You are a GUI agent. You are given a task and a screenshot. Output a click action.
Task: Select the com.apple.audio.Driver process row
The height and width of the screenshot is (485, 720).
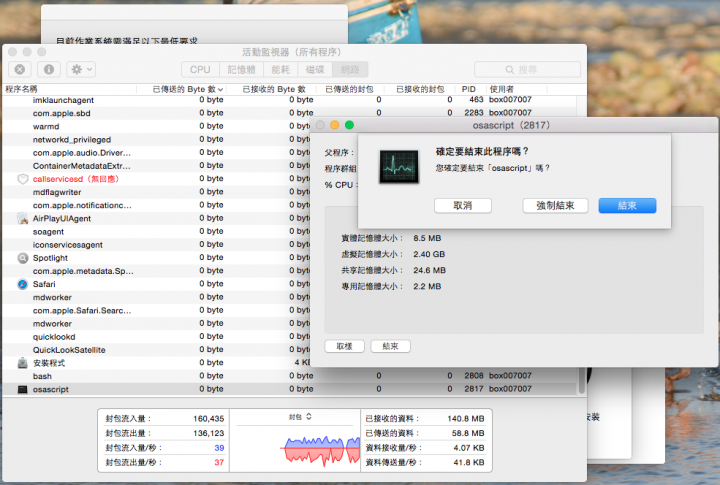point(156,152)
